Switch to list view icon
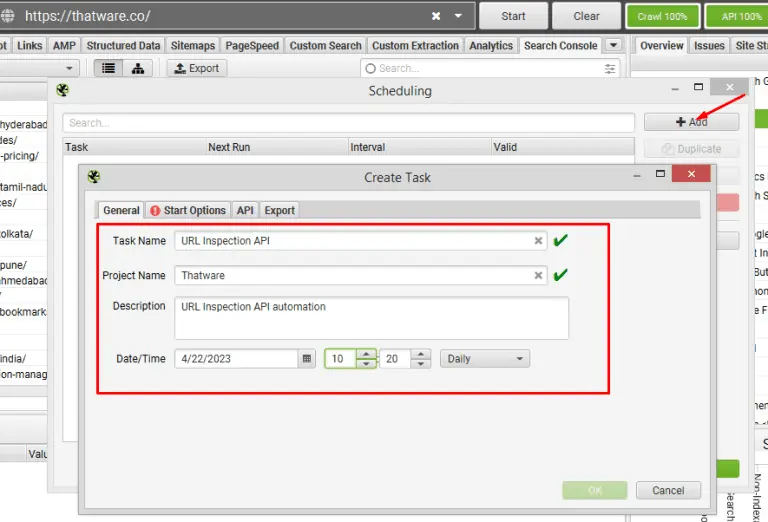768x522 pixels. tap(108, 68)
